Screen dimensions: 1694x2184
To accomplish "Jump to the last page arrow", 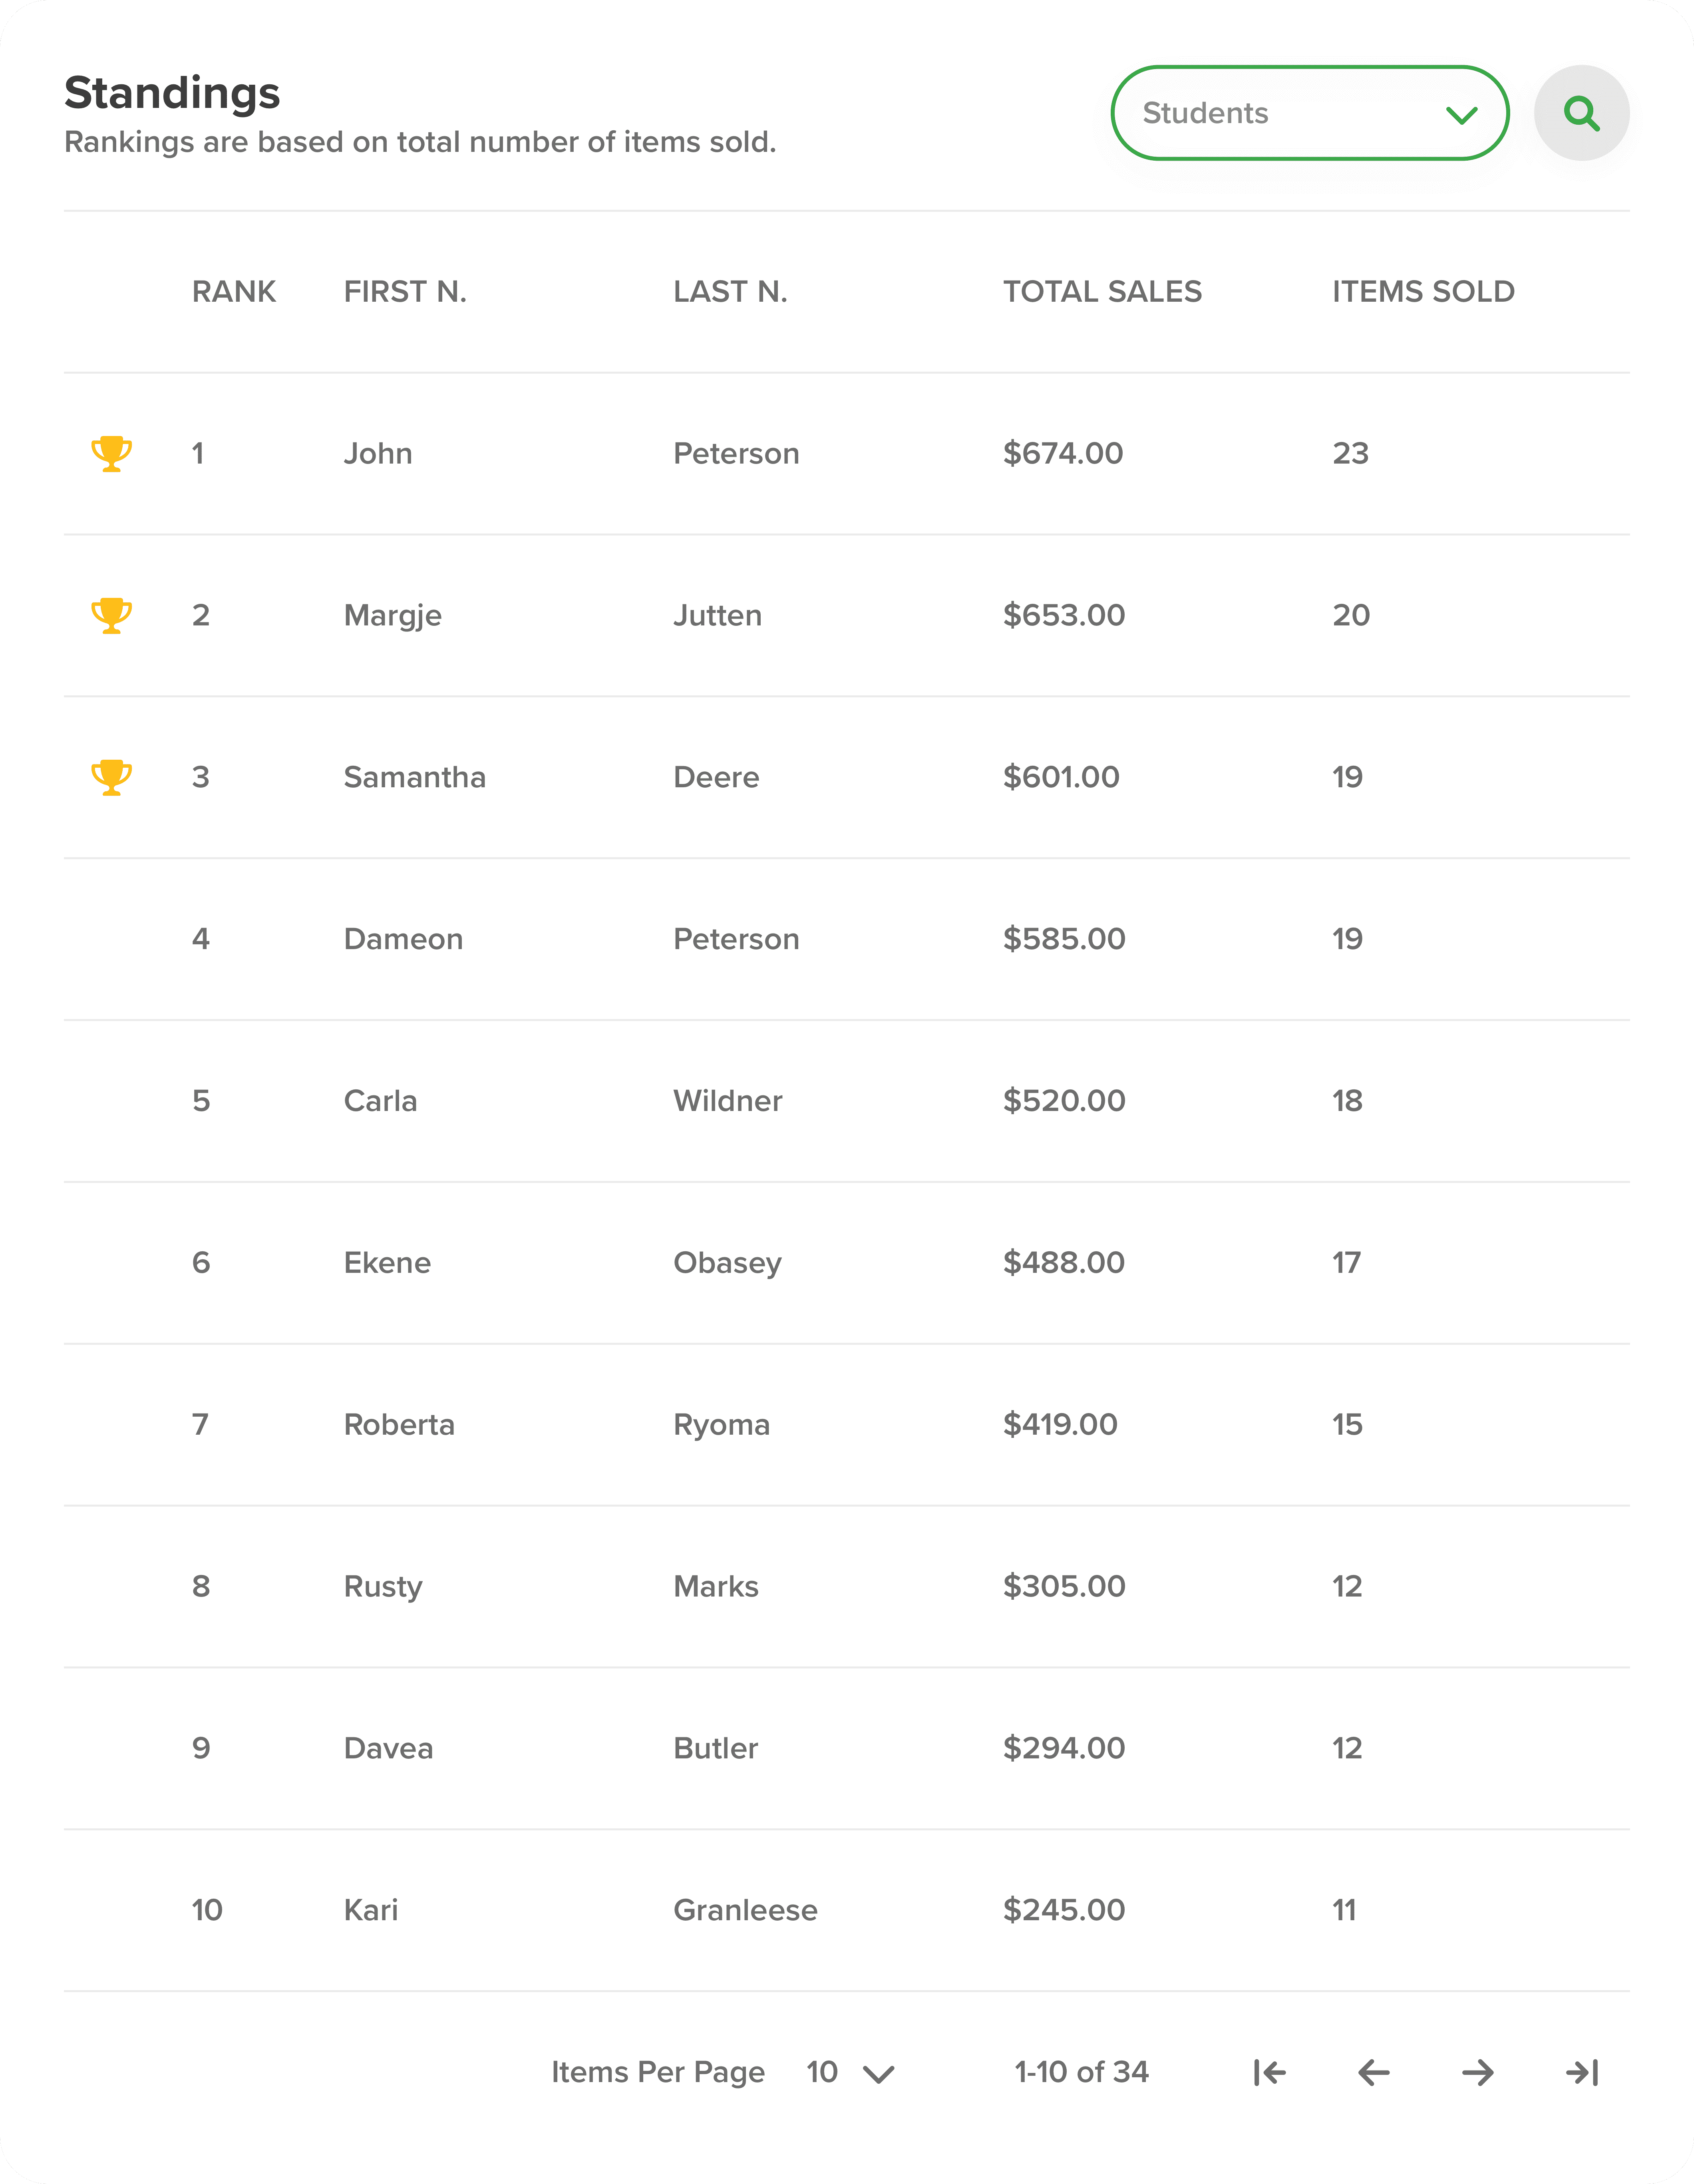I will click(x=1582, y=2072).
